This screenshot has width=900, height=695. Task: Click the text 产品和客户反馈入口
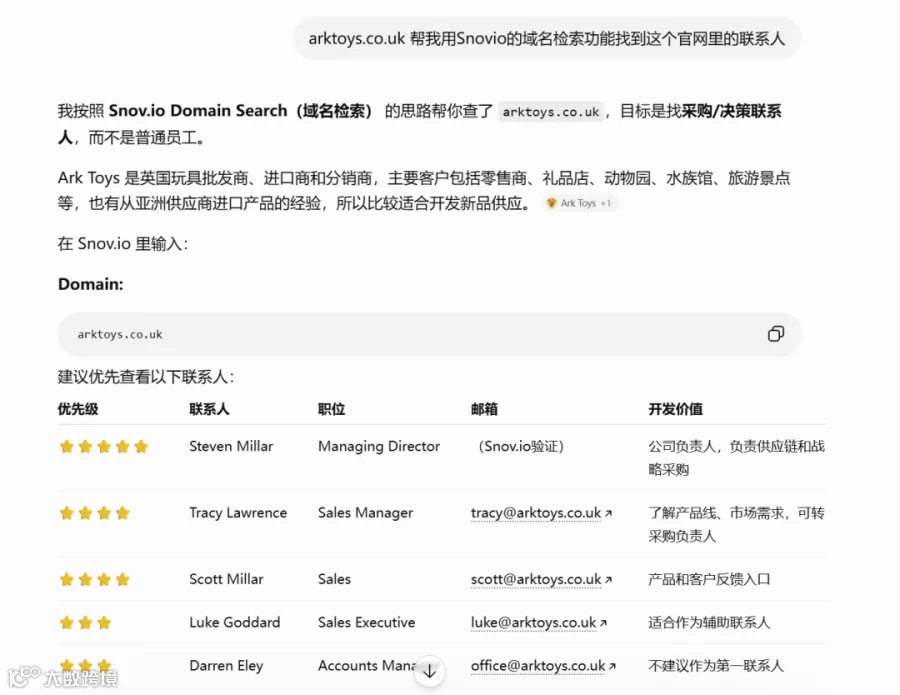709,579
